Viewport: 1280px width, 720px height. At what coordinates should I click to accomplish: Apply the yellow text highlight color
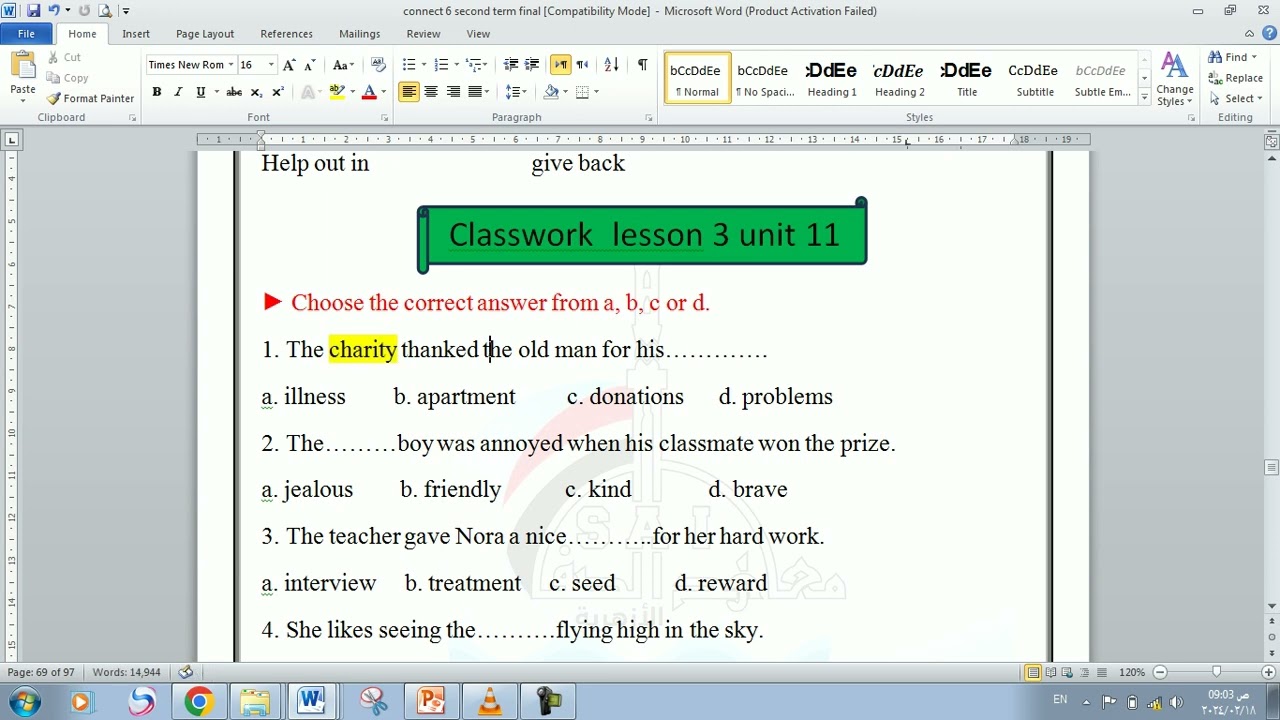pos(337,92)
